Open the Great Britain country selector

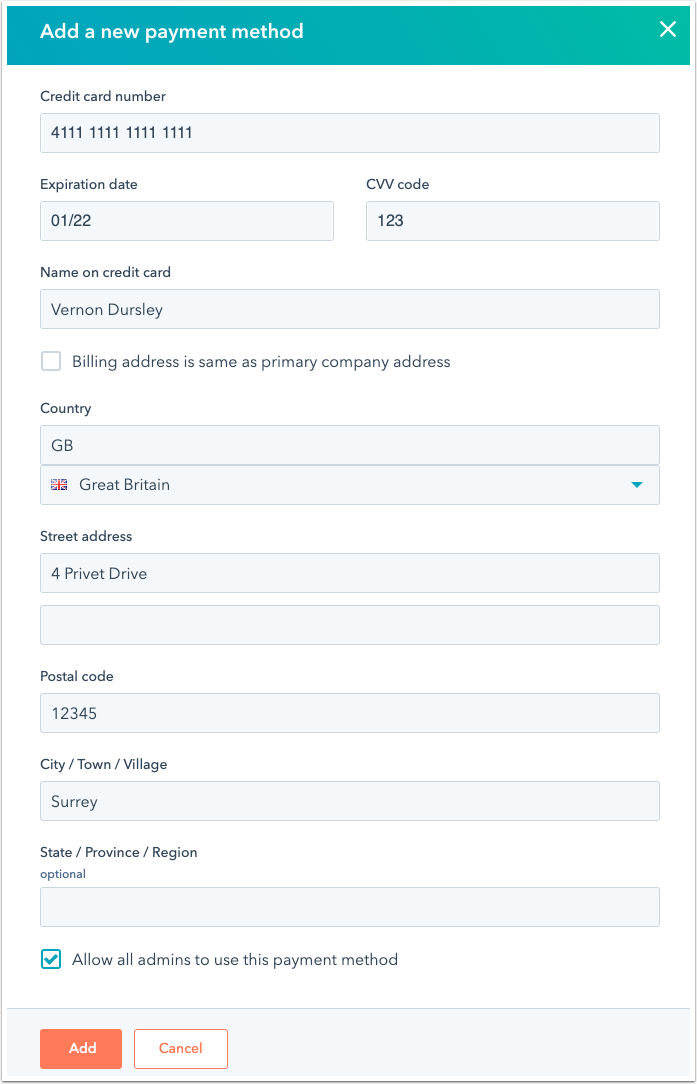[349, 485]
